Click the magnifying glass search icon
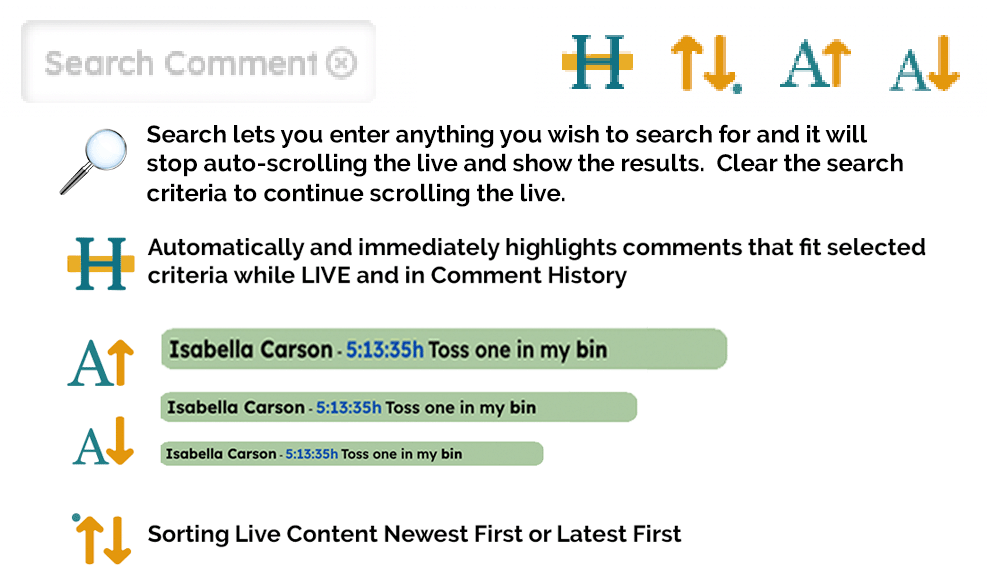This screenshot has height=576, width=987. 93,162
